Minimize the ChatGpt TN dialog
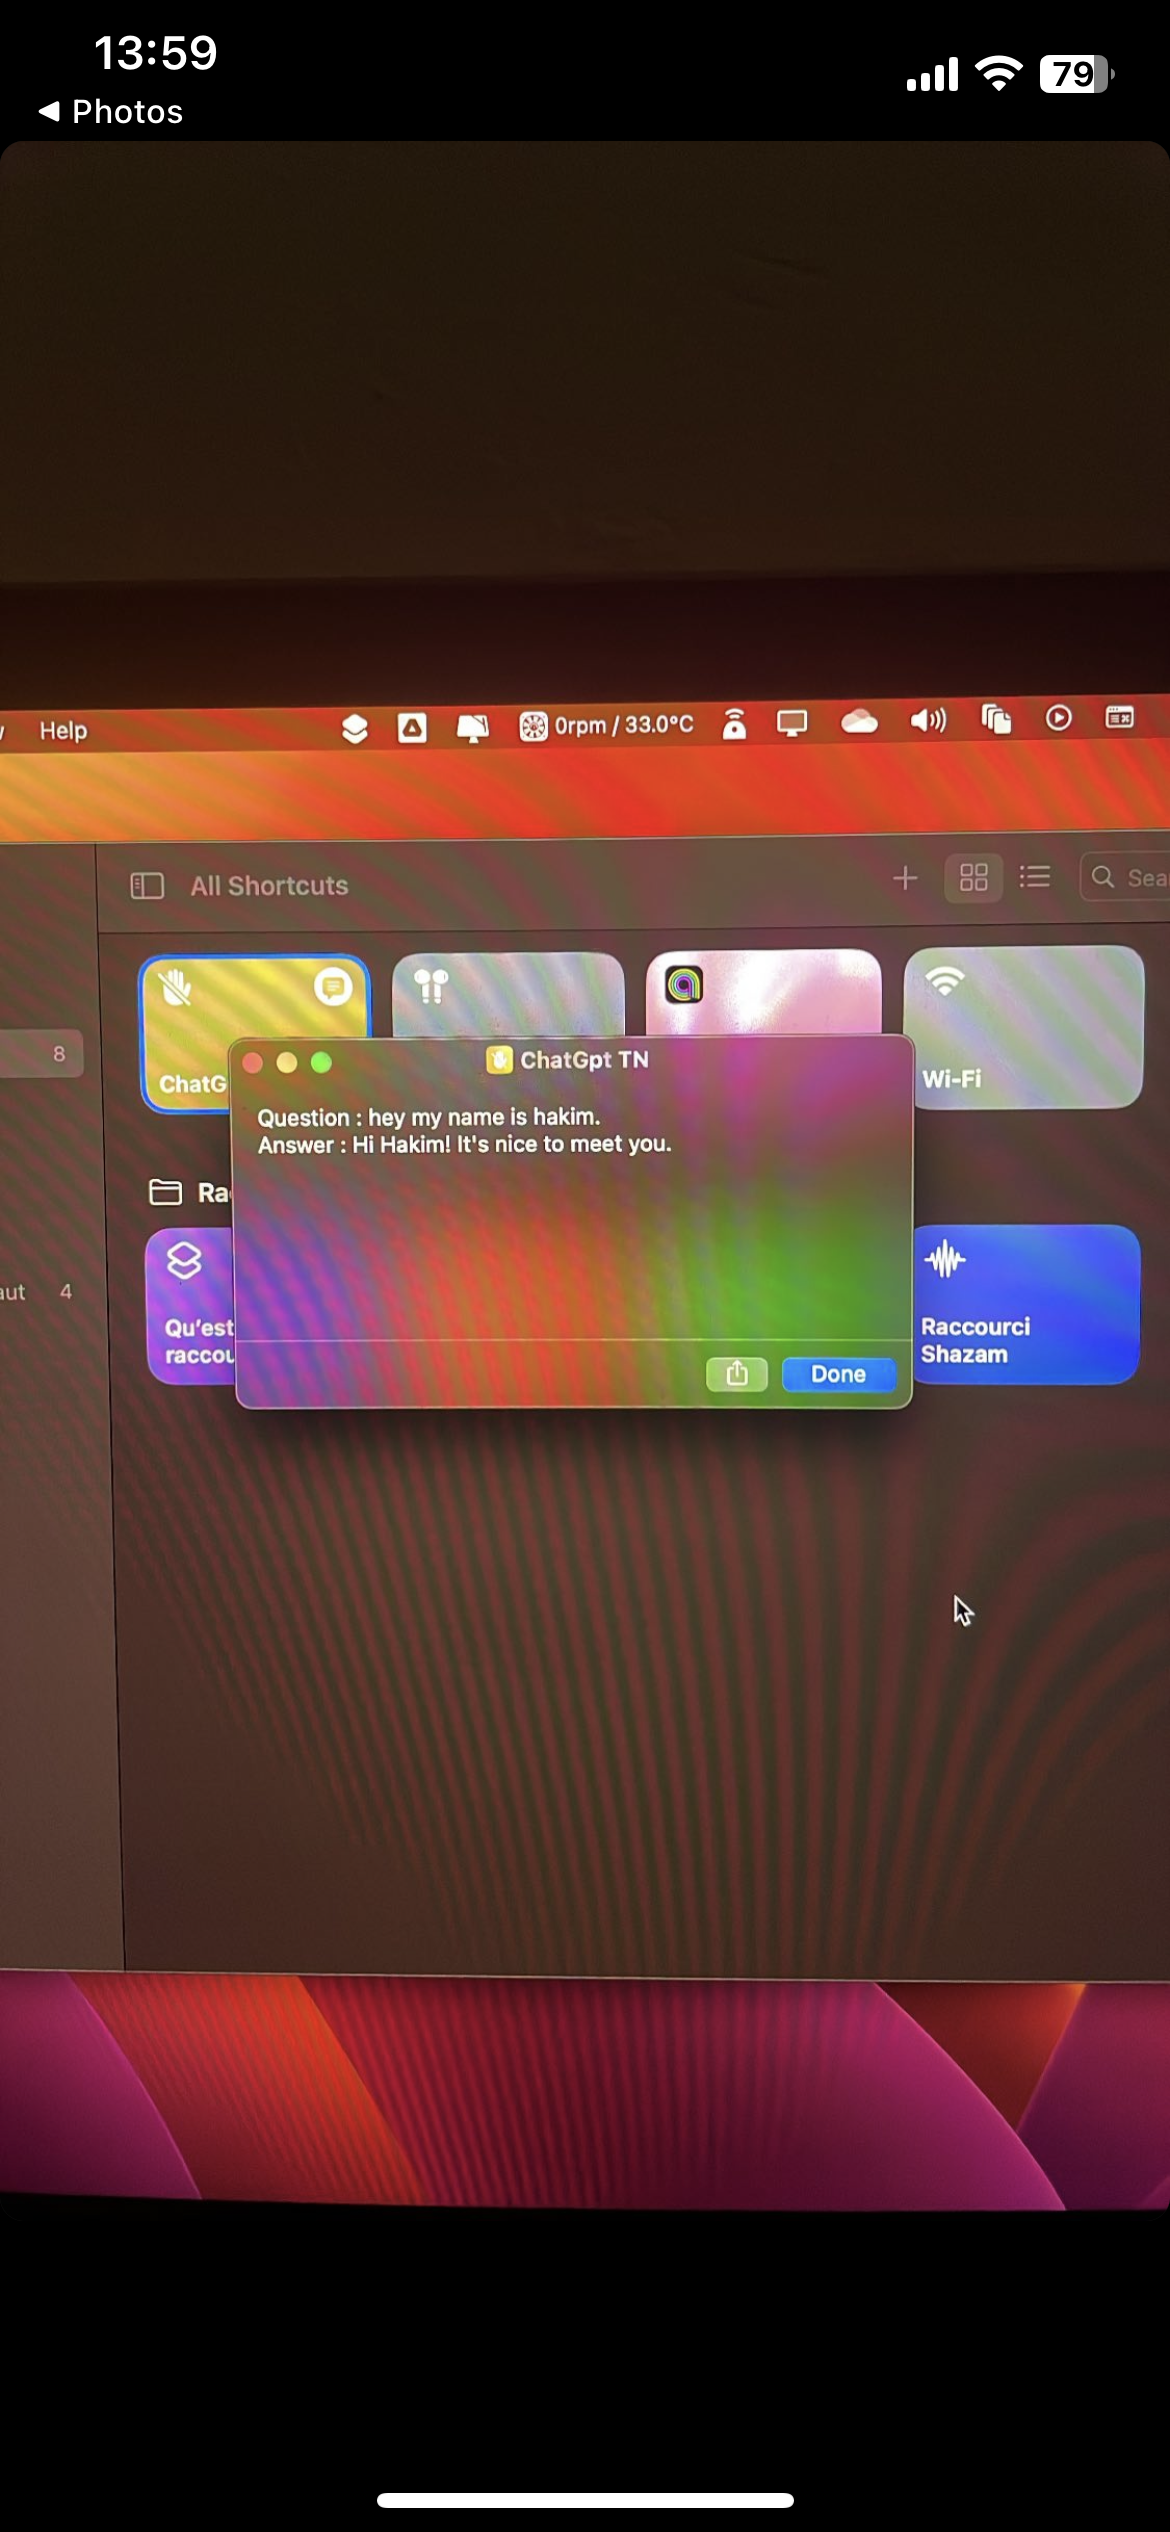Screen dimensions: 1170x2532 [x=287, y=1062]
